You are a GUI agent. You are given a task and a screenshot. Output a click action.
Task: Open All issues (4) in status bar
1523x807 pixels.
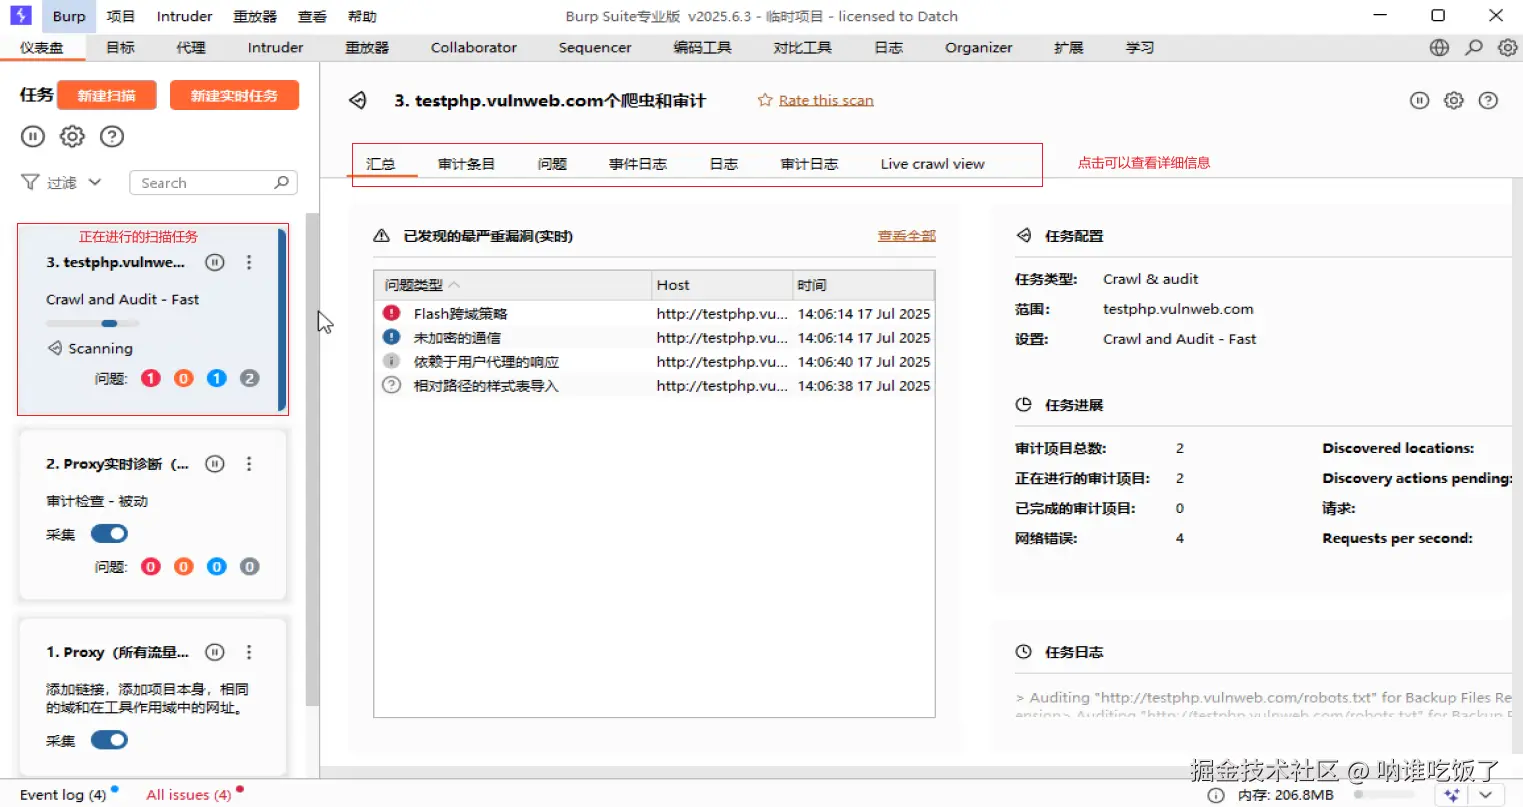(x=189, y=795)
